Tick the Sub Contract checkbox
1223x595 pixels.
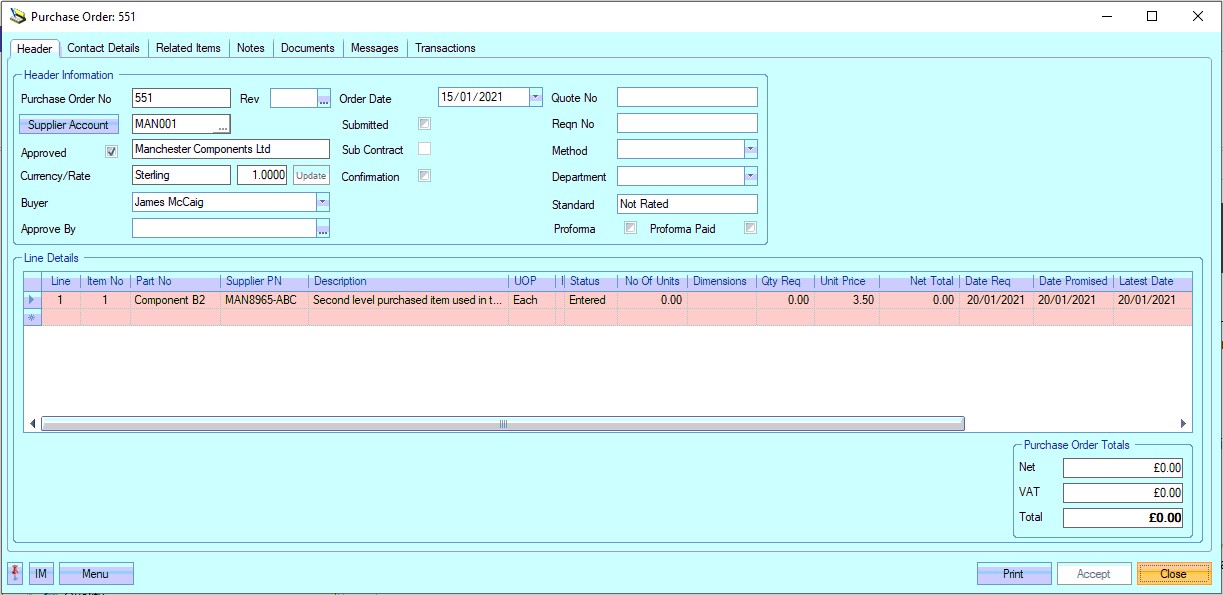424,149
